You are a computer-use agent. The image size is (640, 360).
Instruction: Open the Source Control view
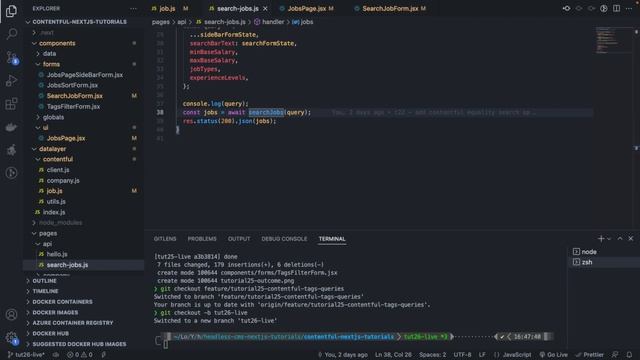[11, 57]
